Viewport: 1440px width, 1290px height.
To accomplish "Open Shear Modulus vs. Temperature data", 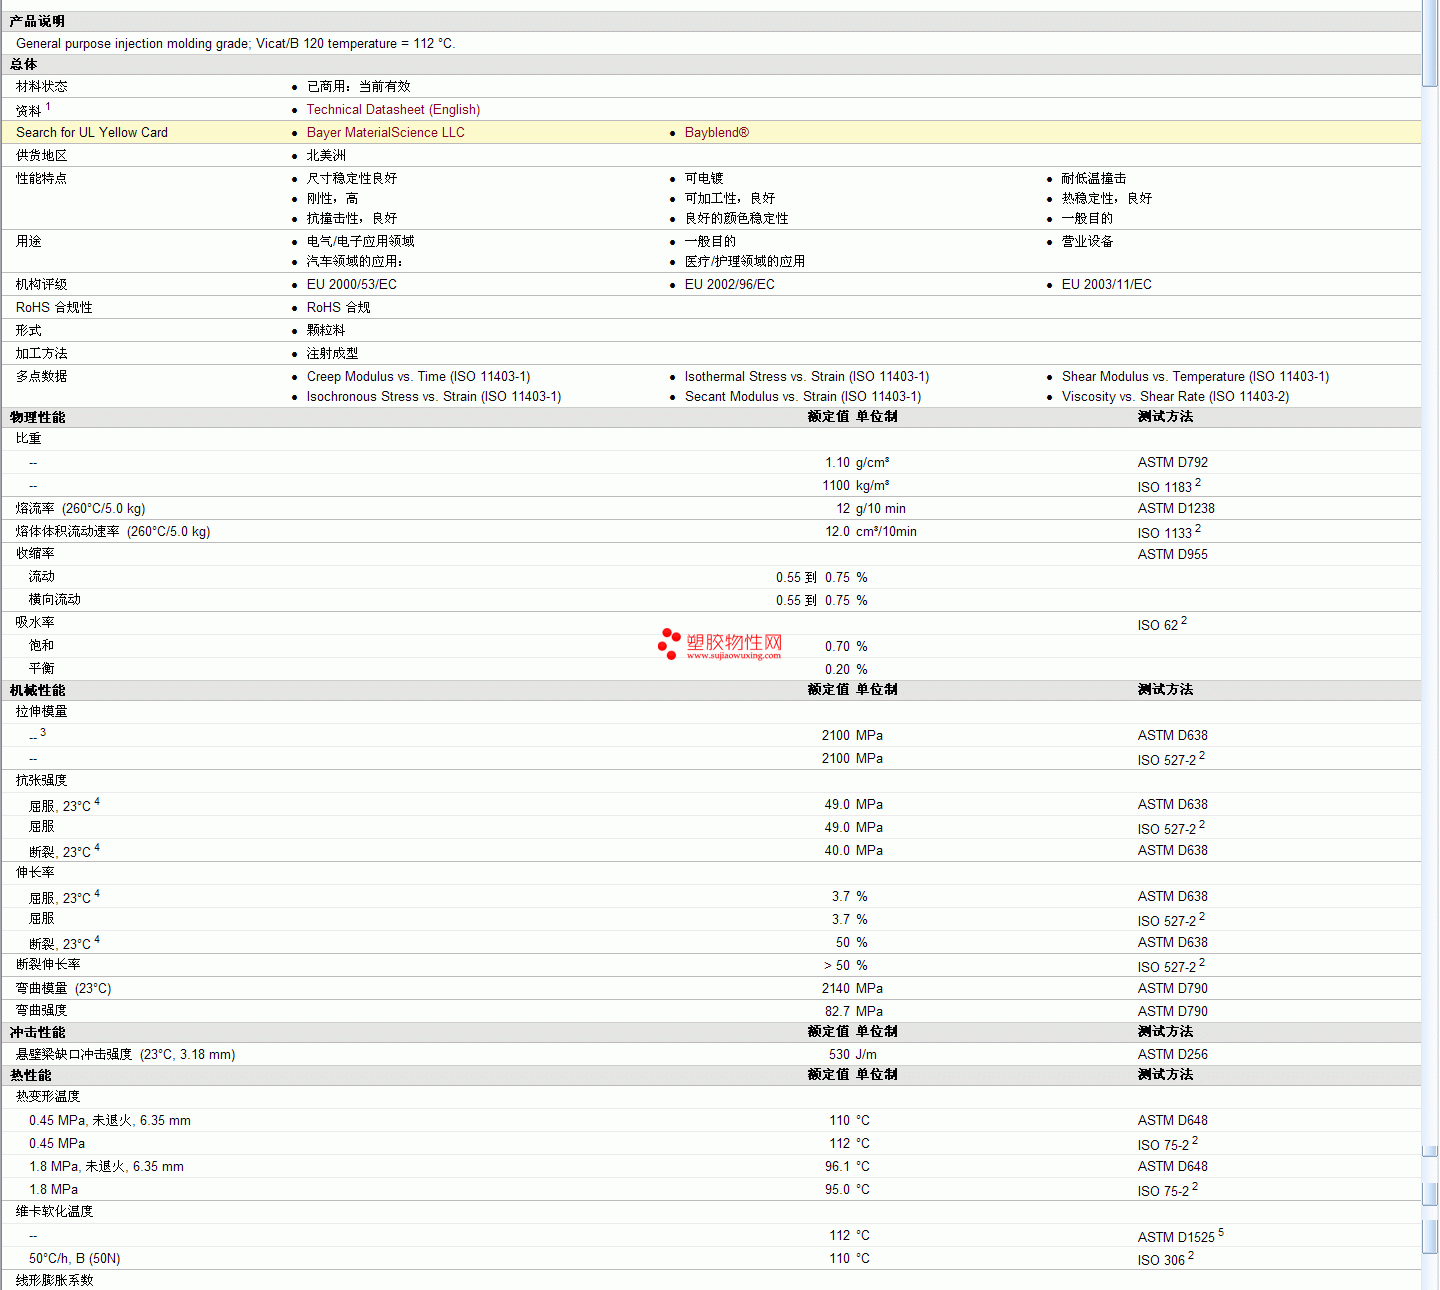I will point(1196,377).
